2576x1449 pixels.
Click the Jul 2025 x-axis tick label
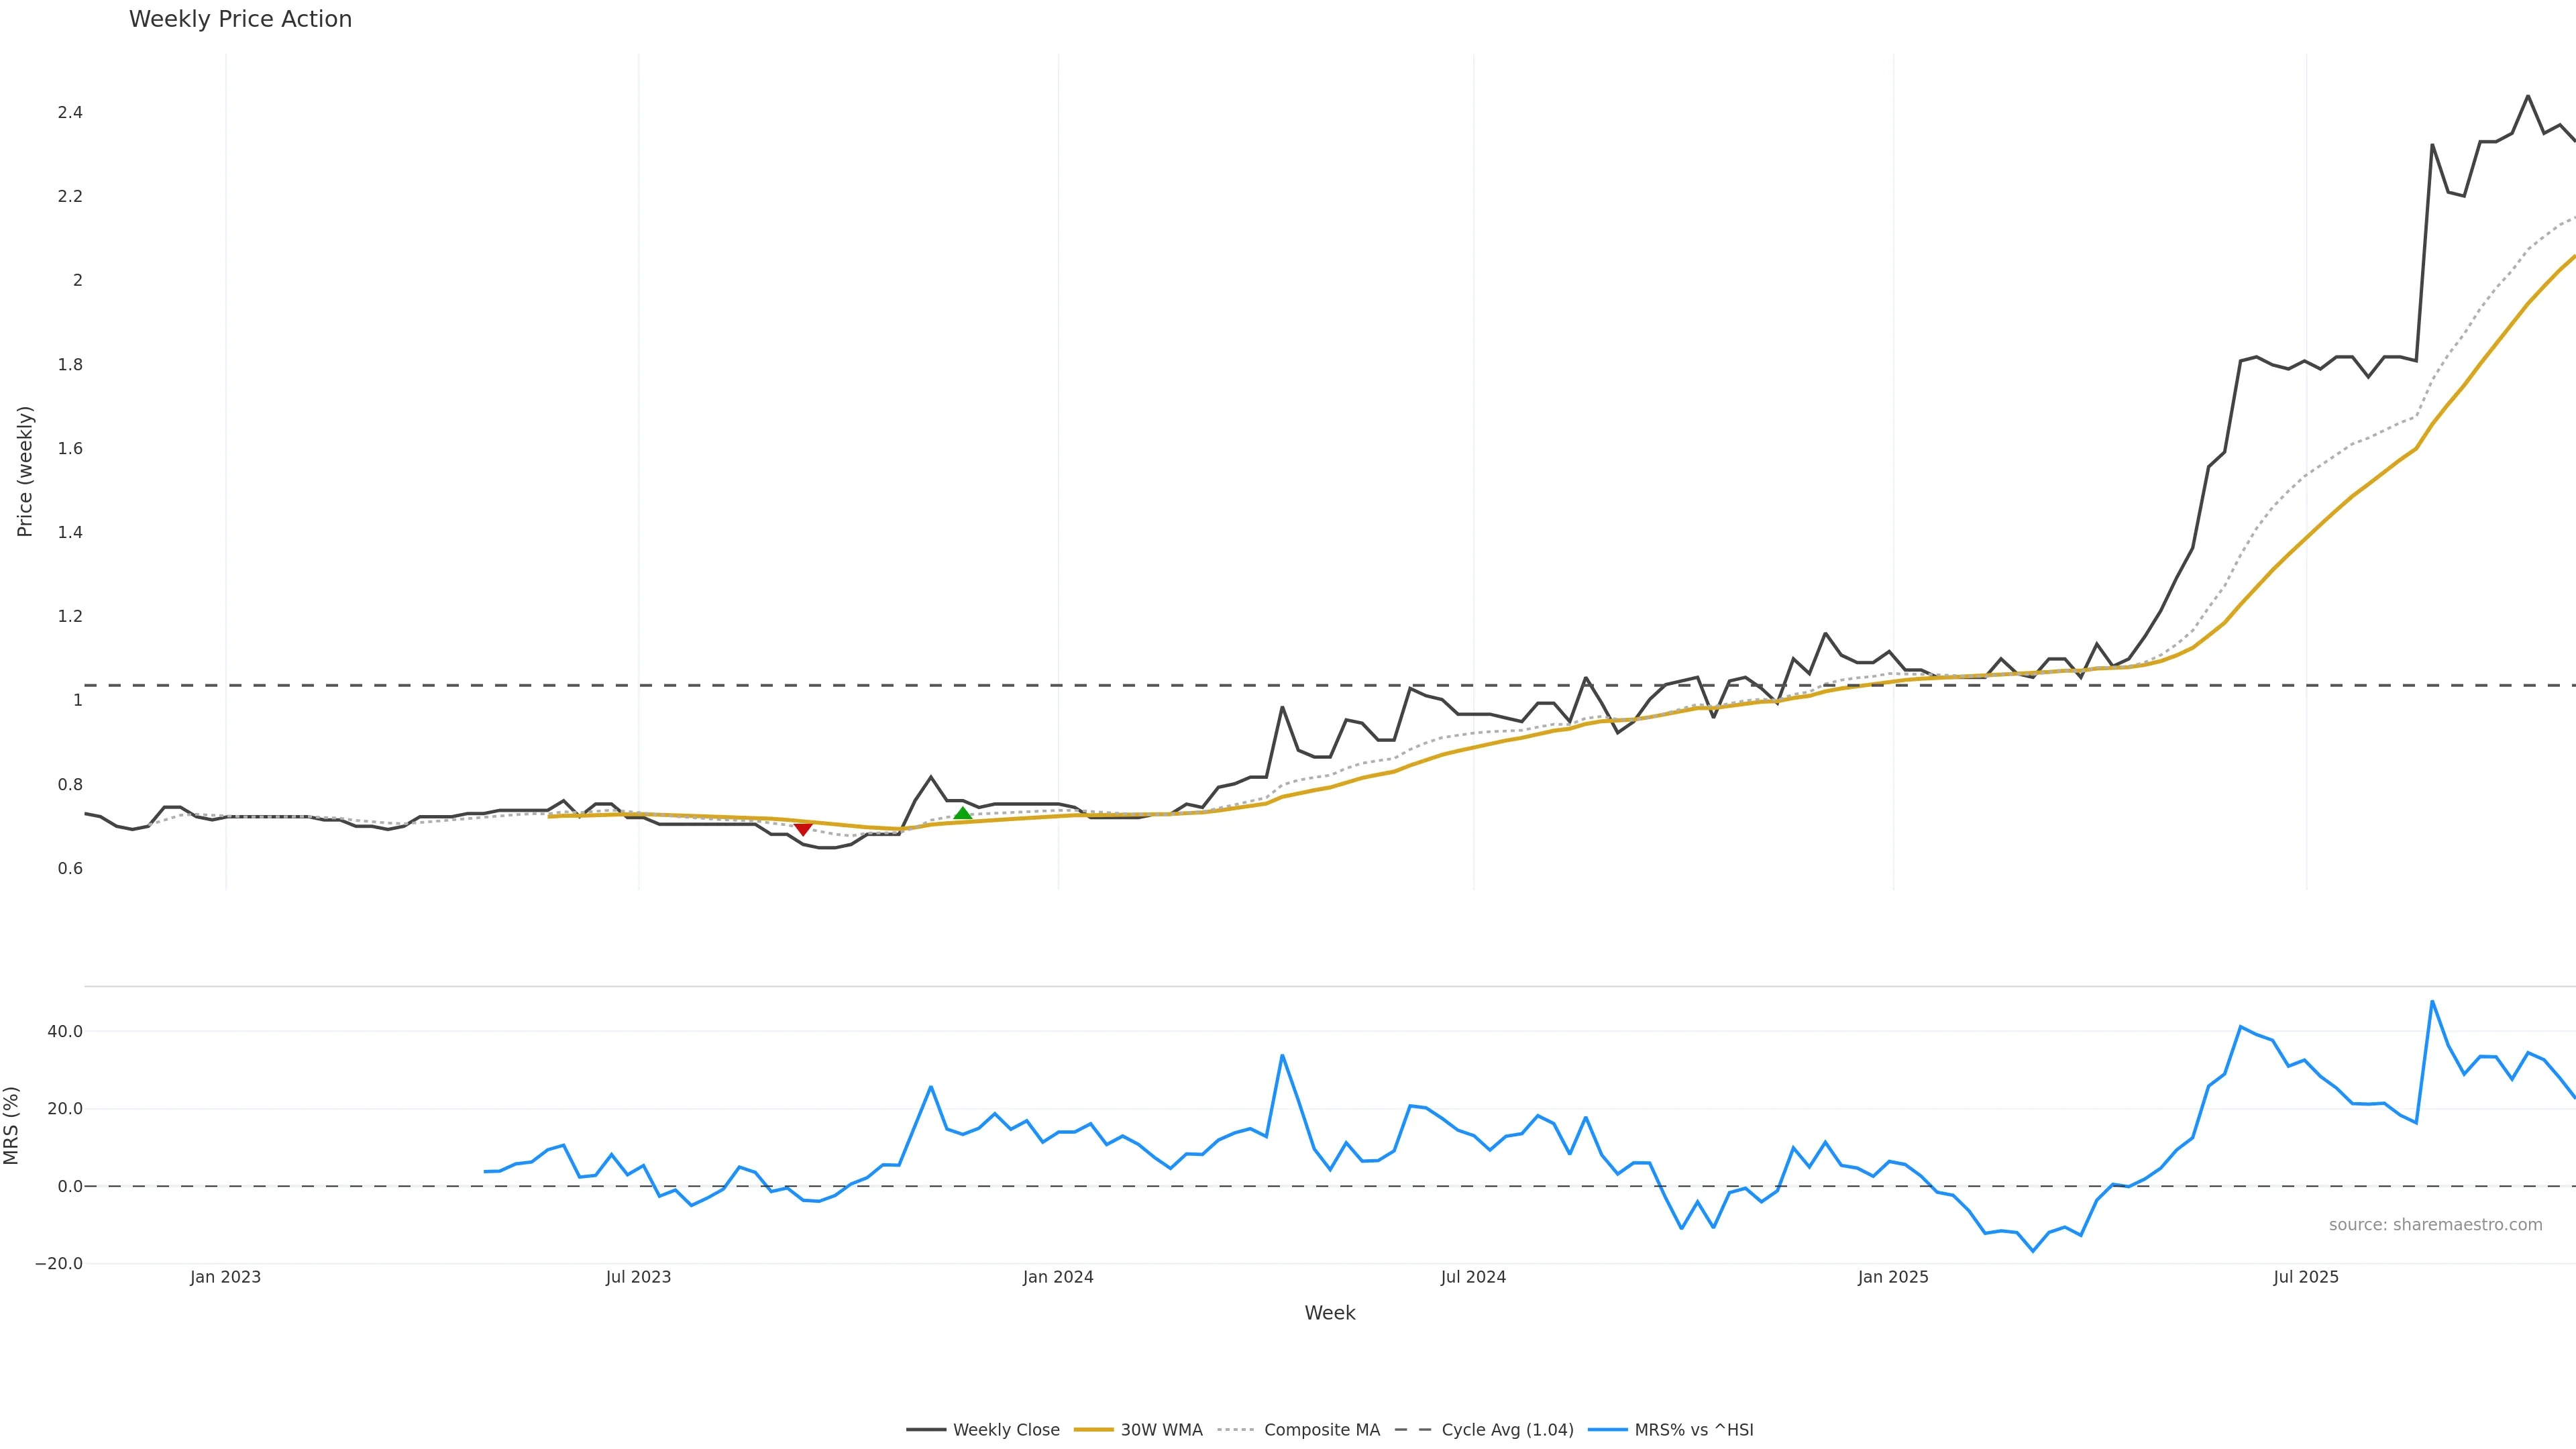pyautogui.click(x=2306, y=1277)
